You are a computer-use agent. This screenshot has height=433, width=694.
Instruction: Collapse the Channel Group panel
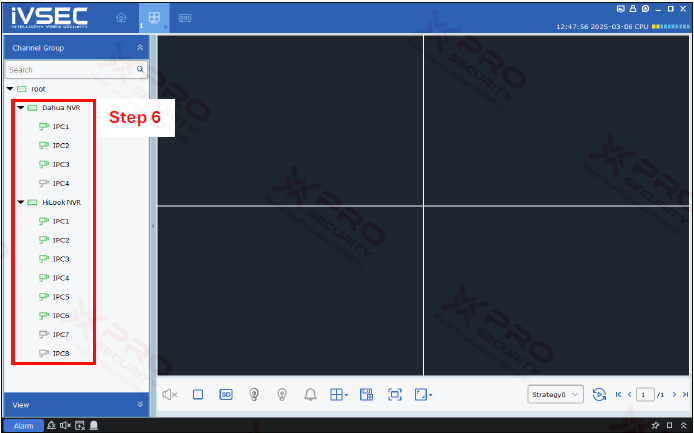[x=140, y=47]
